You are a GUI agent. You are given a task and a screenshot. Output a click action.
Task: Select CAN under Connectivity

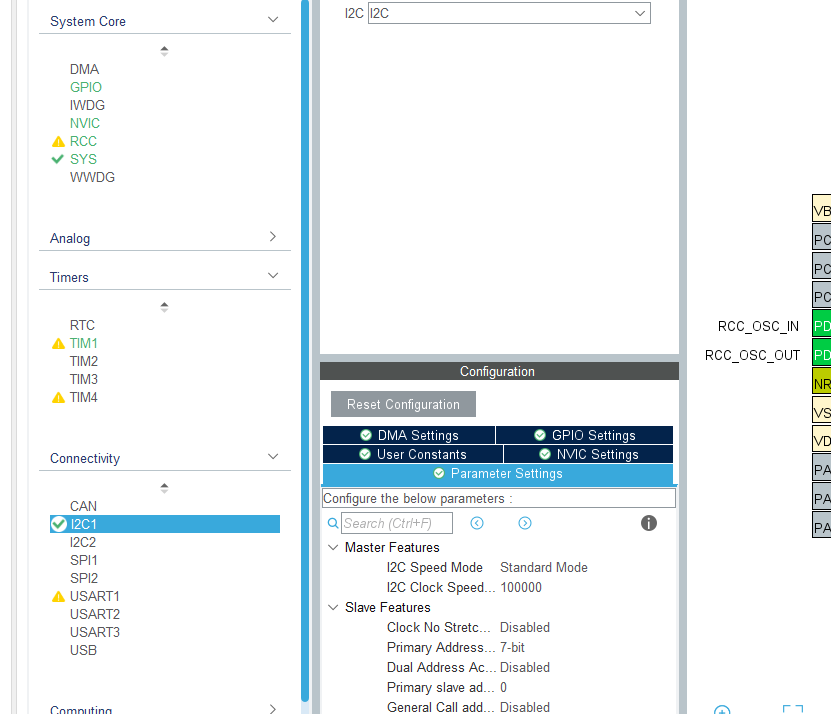click(83, 507)
